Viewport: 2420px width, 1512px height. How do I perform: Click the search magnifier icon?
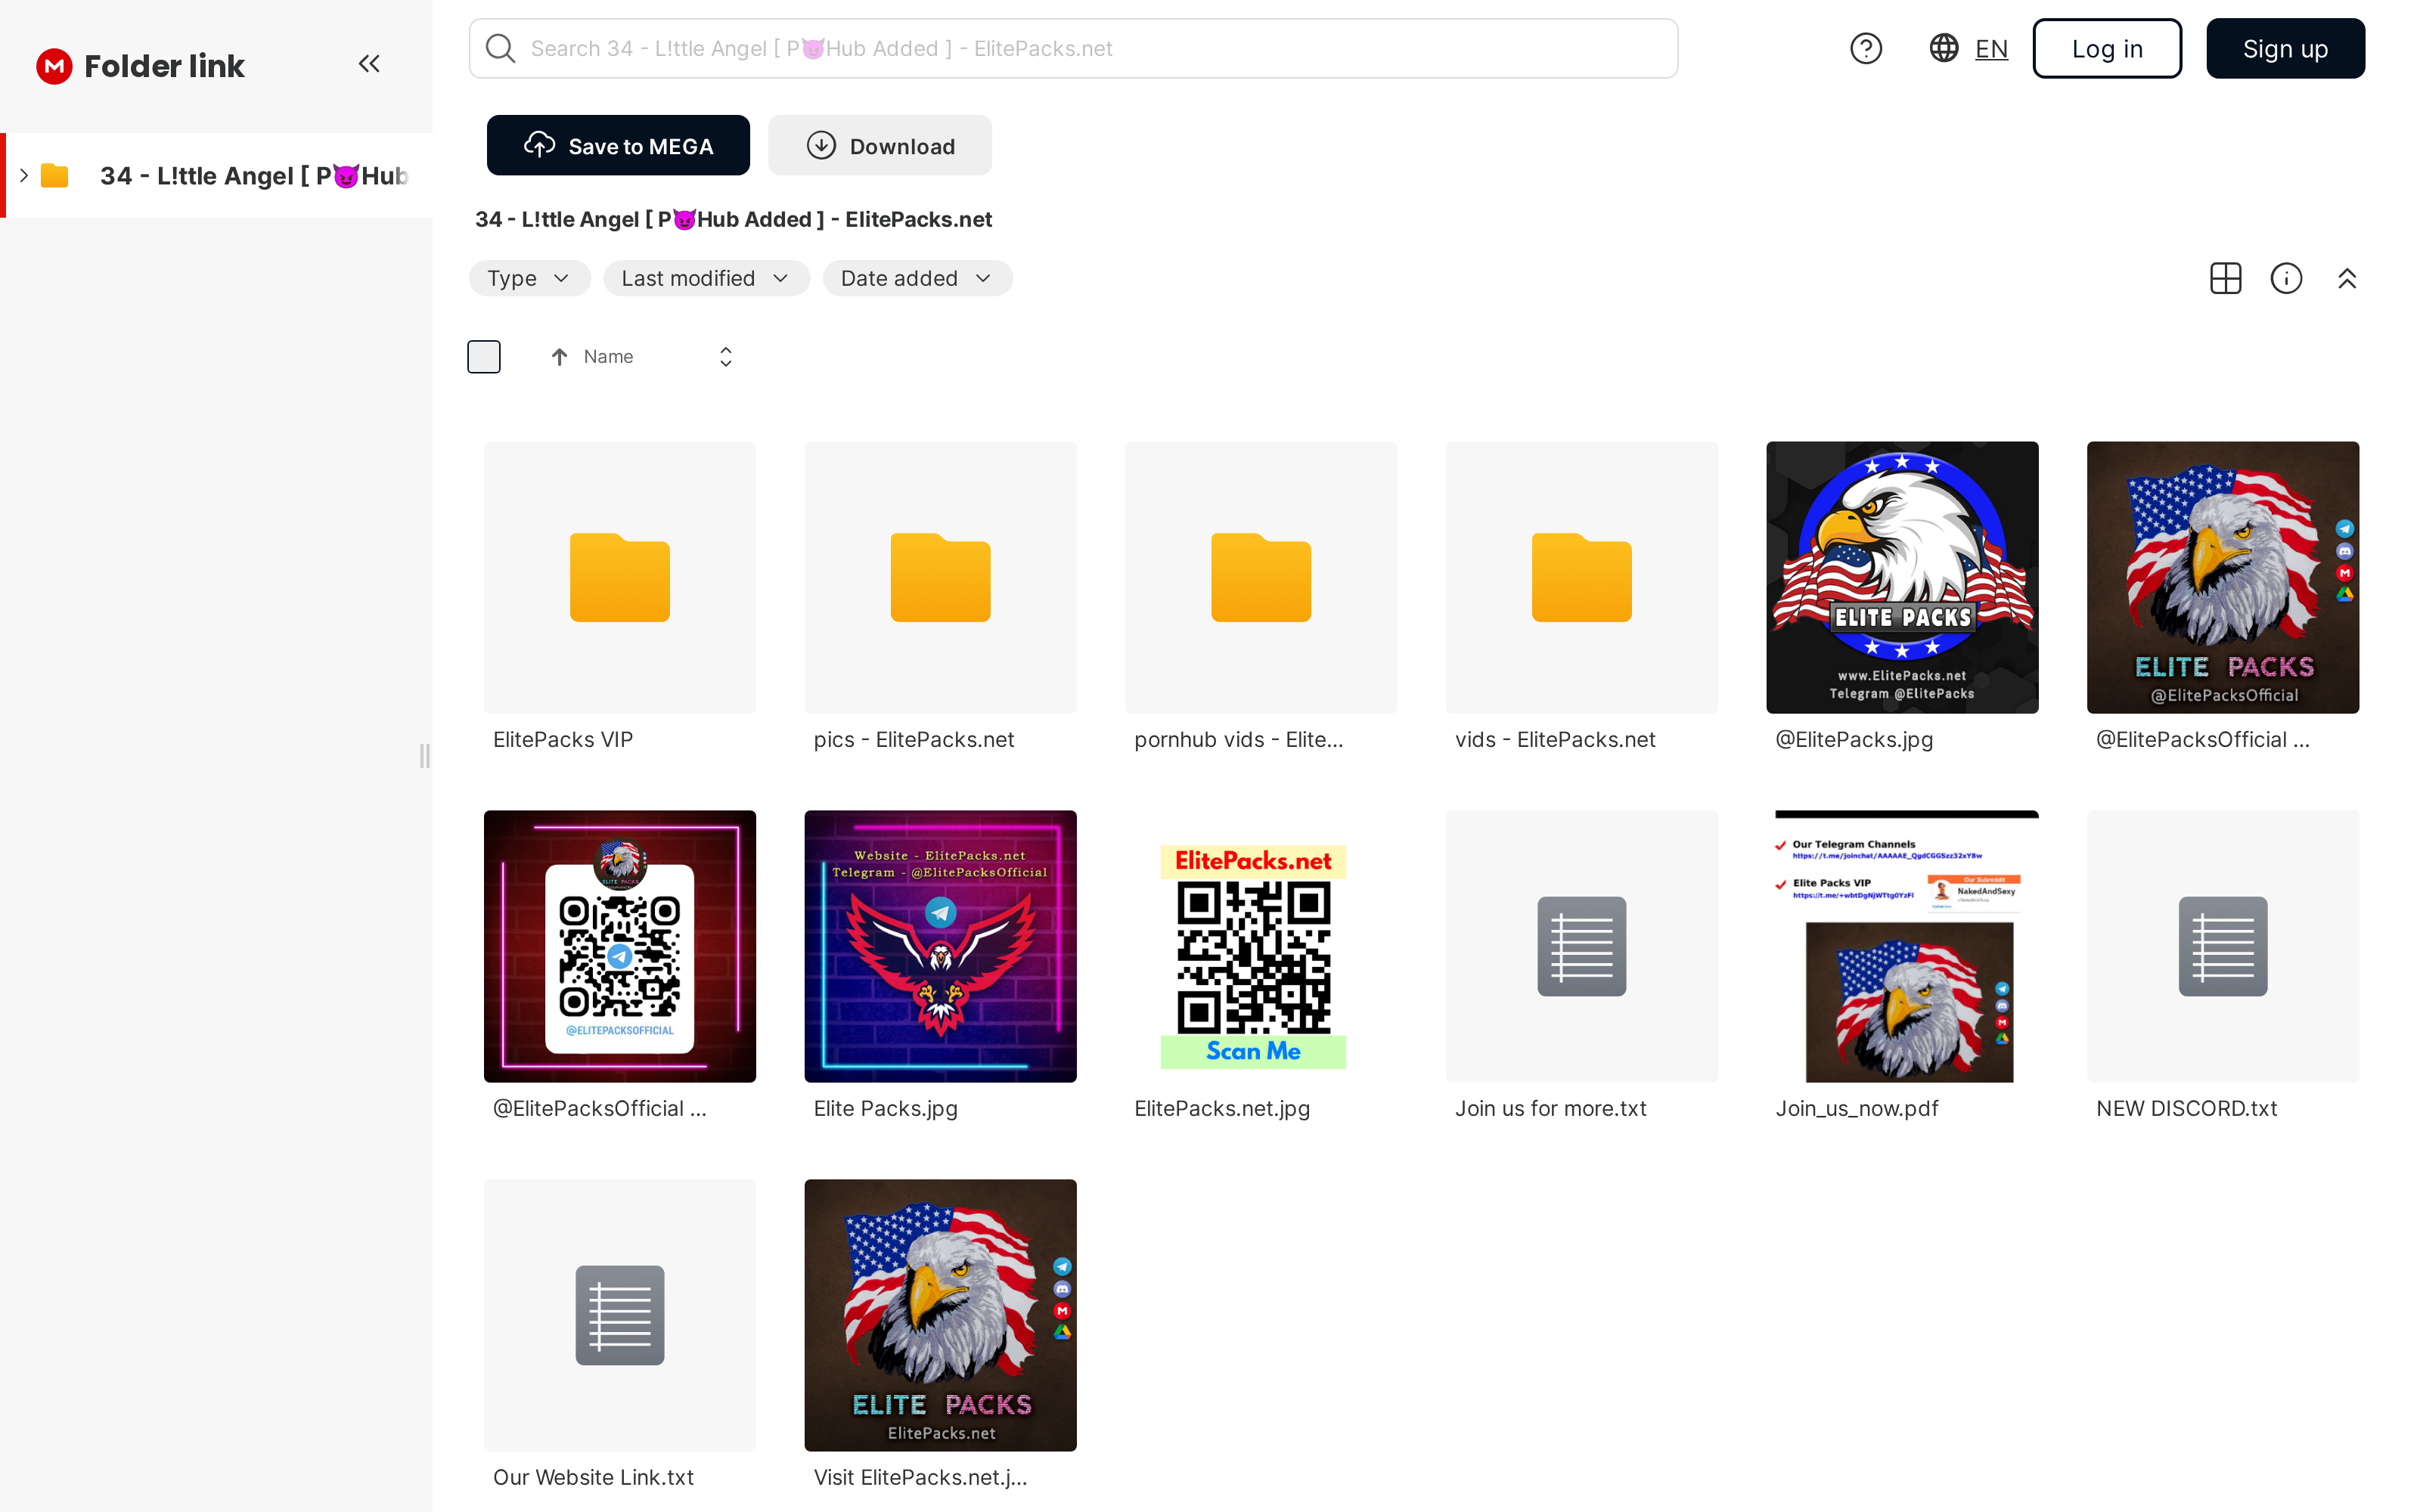(x=500, y=48)
